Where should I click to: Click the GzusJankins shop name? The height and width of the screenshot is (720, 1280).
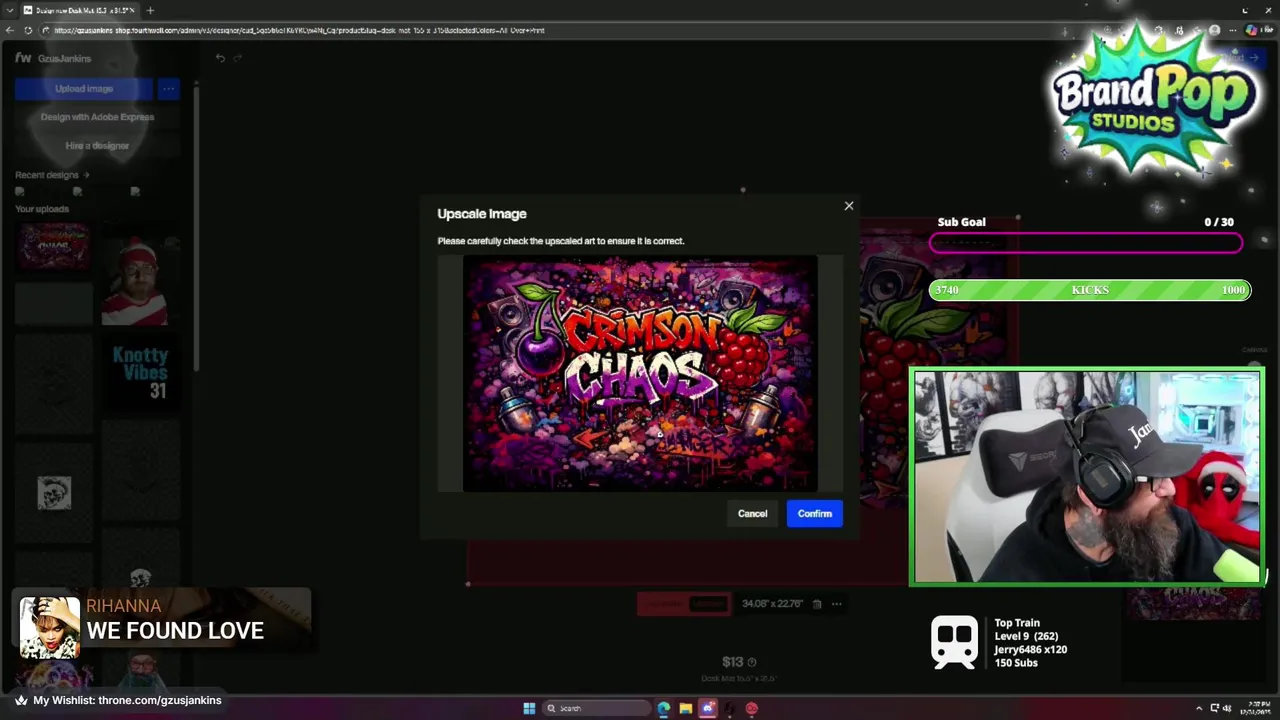(x=64, y=59)
